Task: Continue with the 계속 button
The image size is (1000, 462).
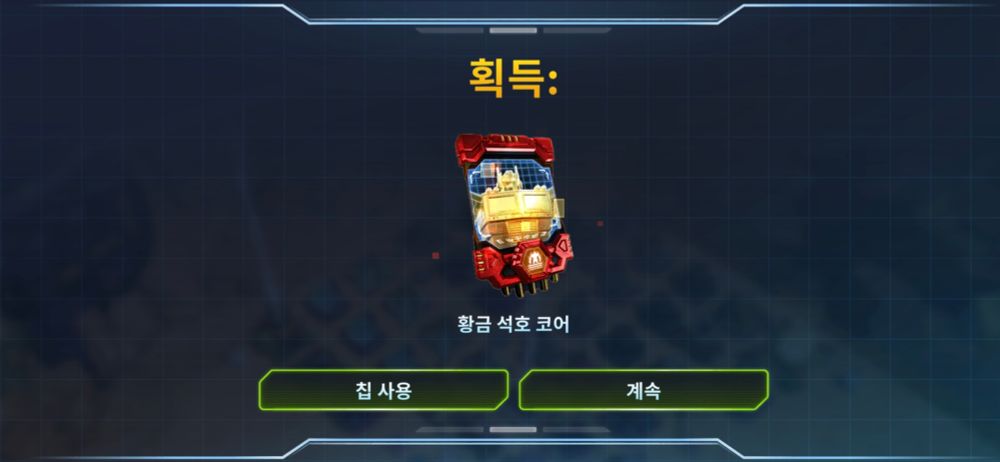Action: click(643, 390)
